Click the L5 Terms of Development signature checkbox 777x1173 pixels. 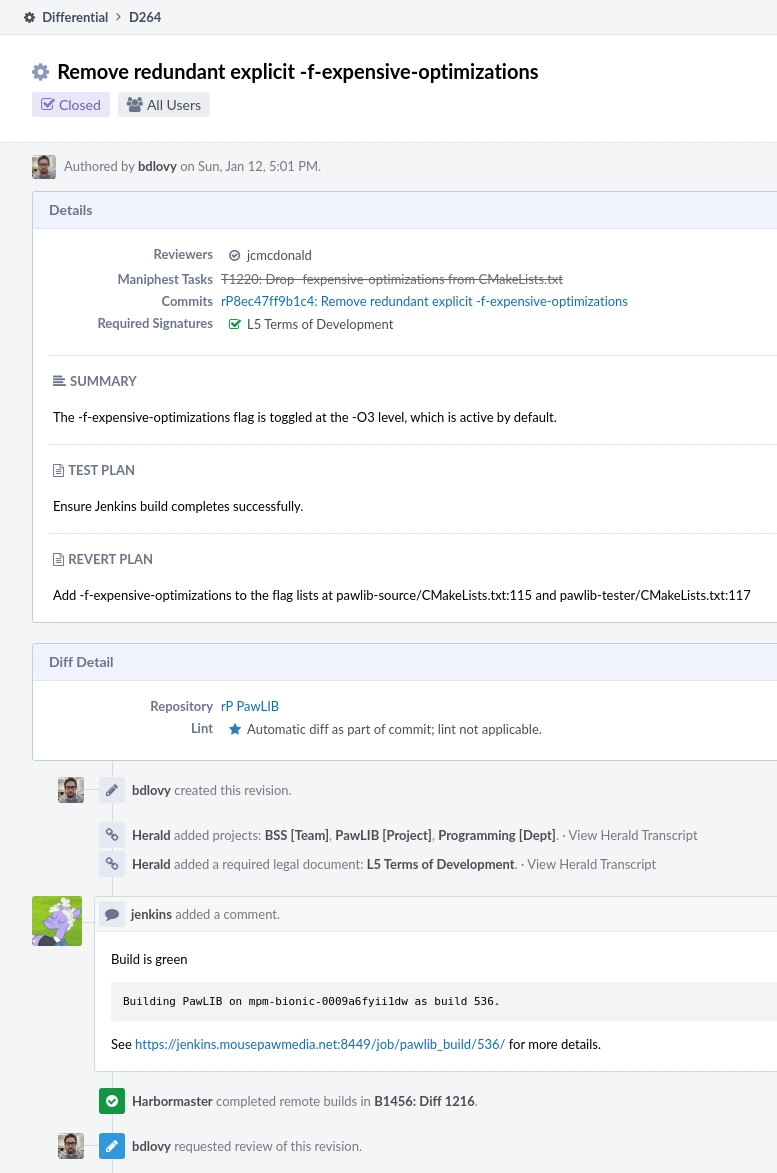[235, 324]
